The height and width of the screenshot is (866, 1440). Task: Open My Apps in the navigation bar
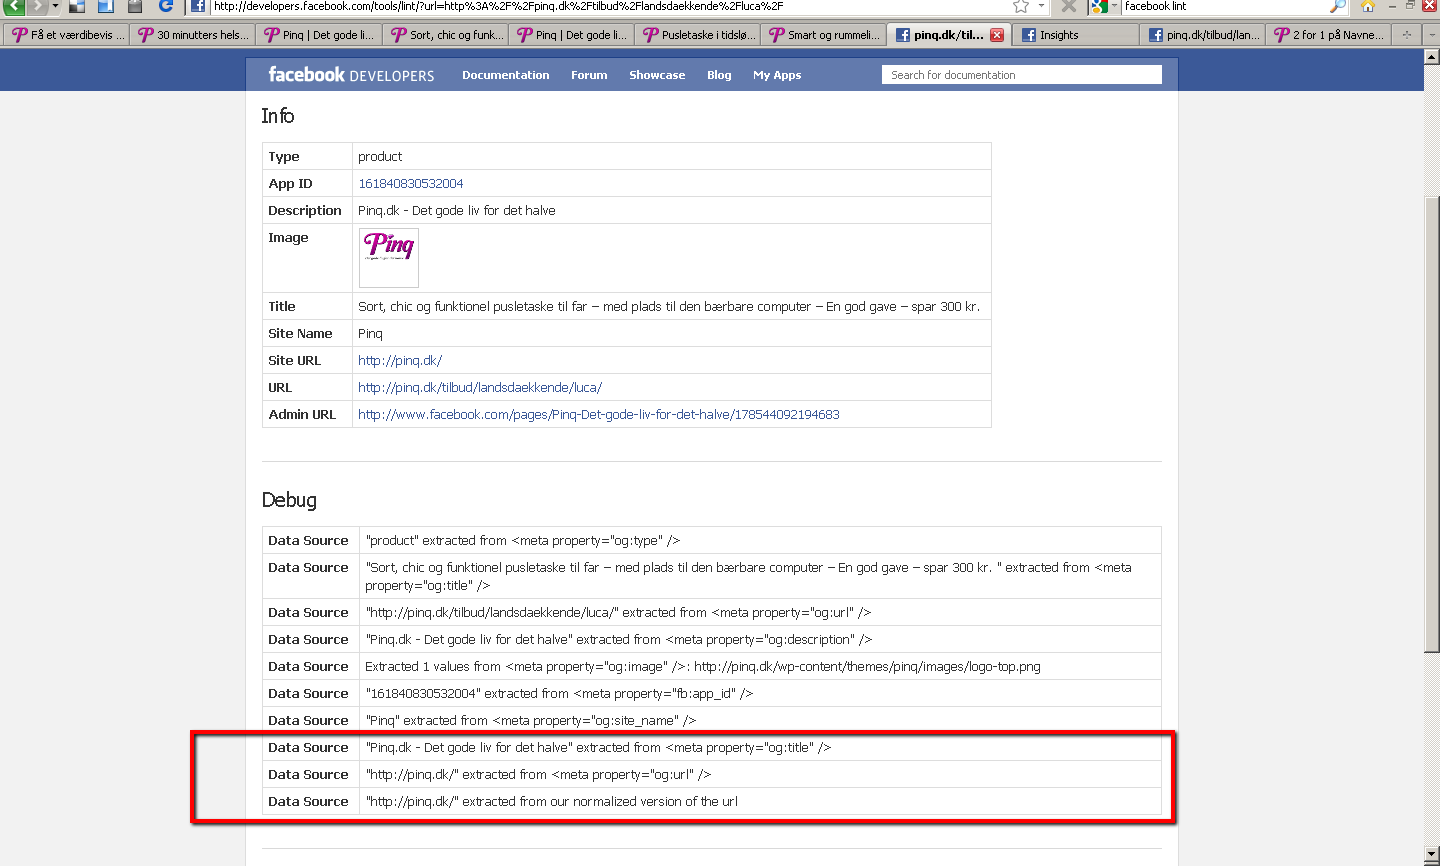[x=777, y=75]
